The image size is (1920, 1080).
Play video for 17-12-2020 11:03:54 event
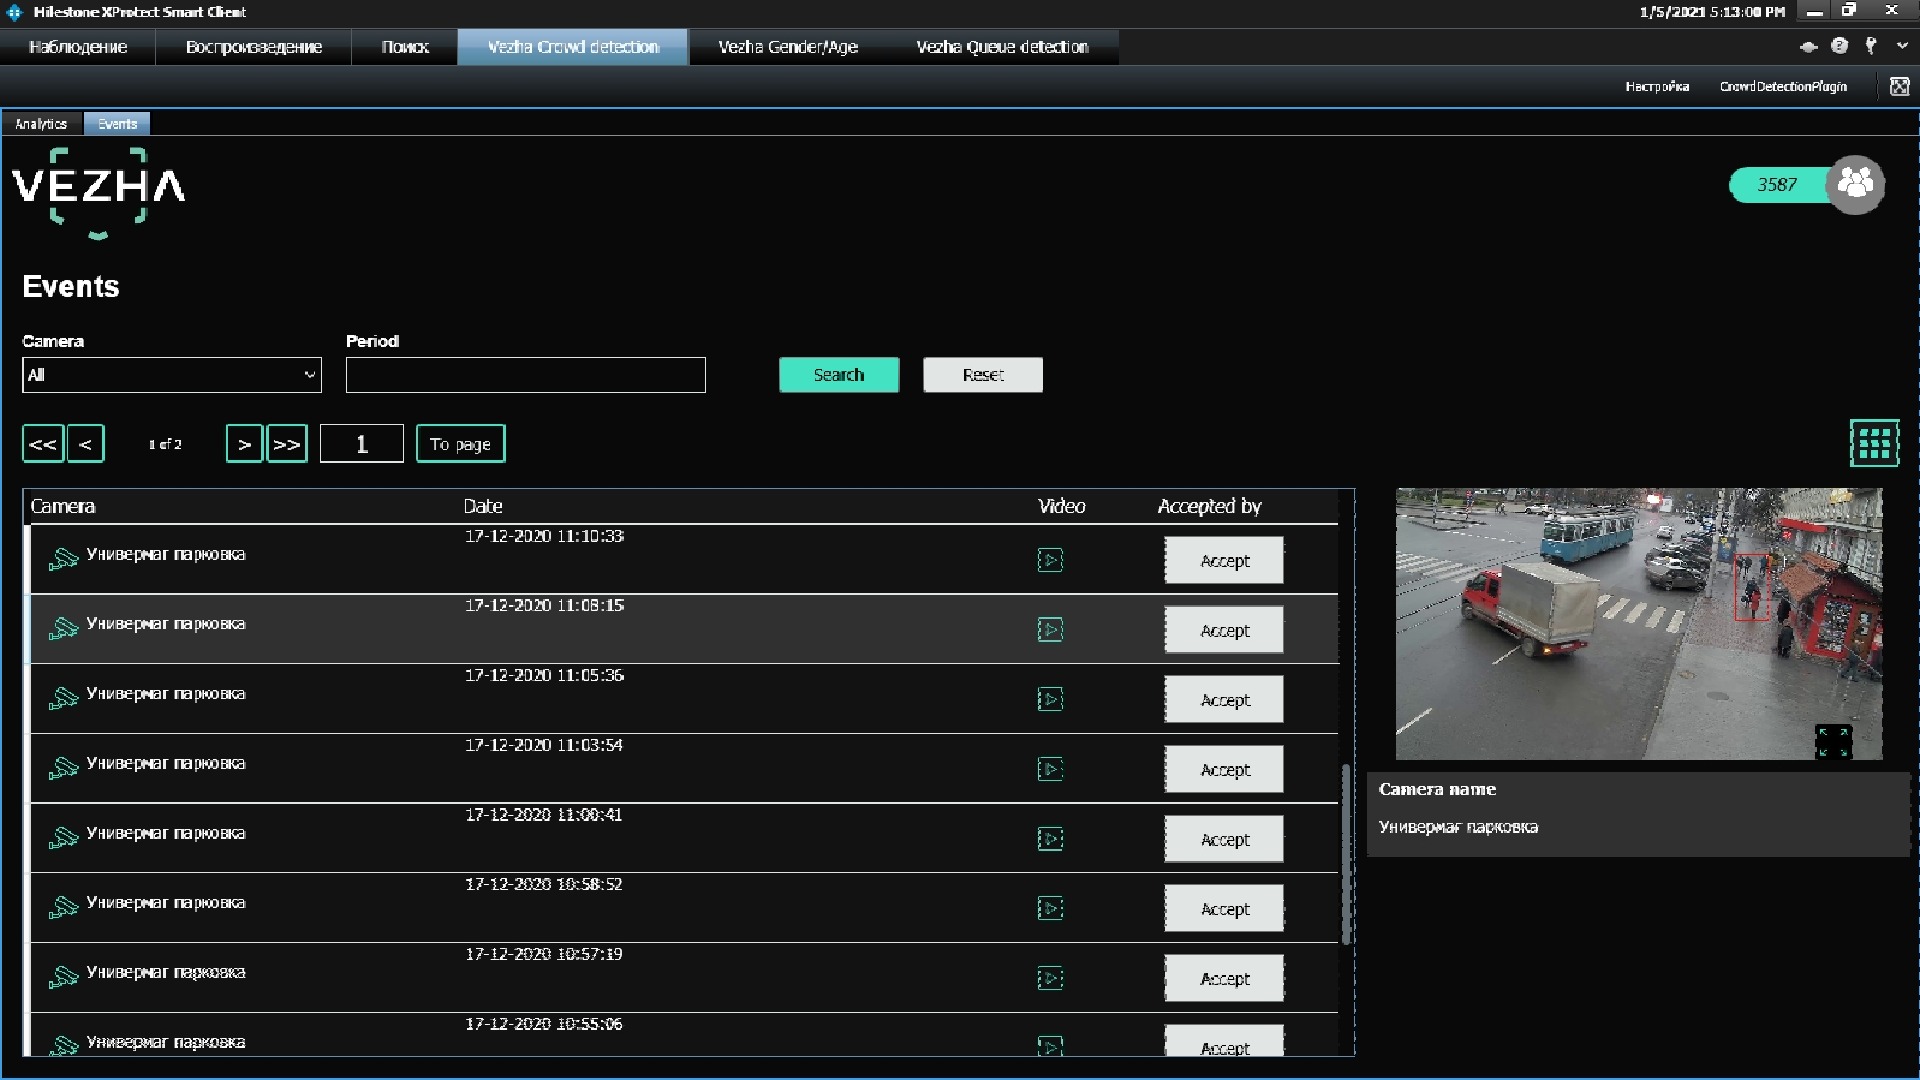[1050, 769]
